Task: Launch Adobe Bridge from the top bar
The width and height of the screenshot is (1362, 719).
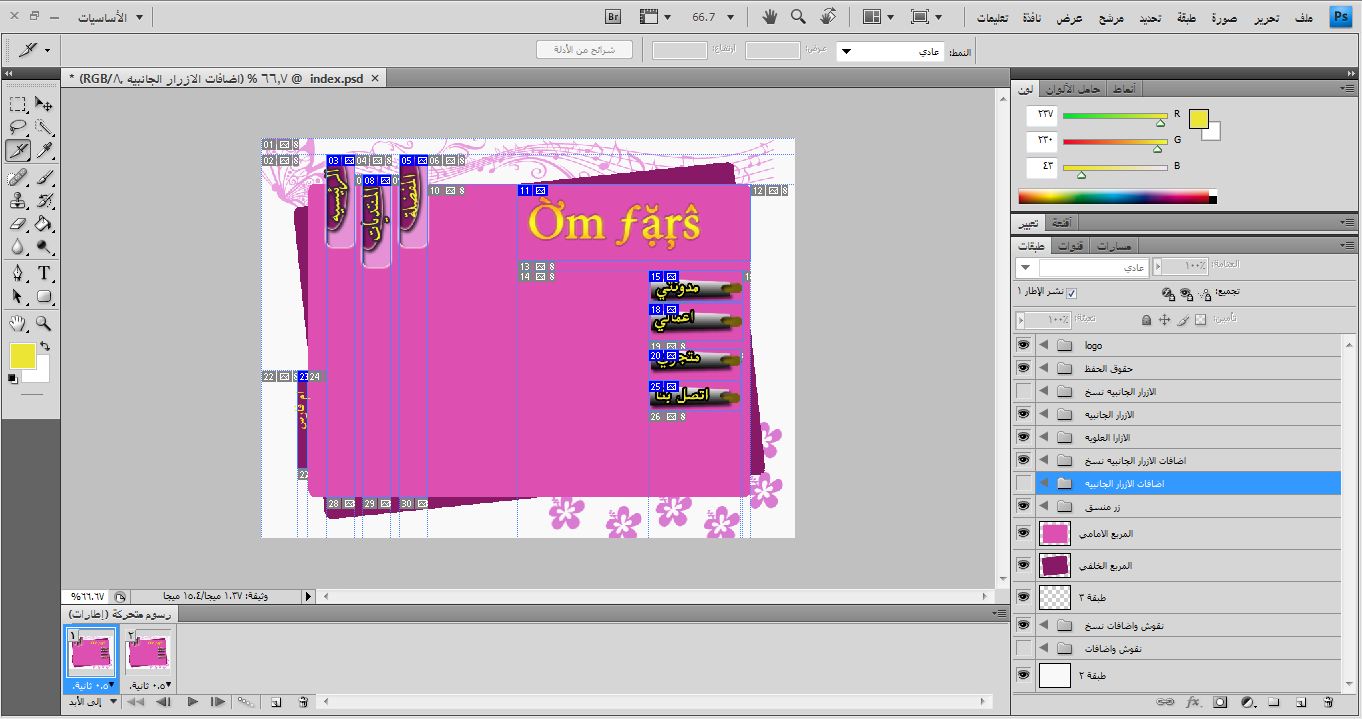Action: [x=614, y=17]
